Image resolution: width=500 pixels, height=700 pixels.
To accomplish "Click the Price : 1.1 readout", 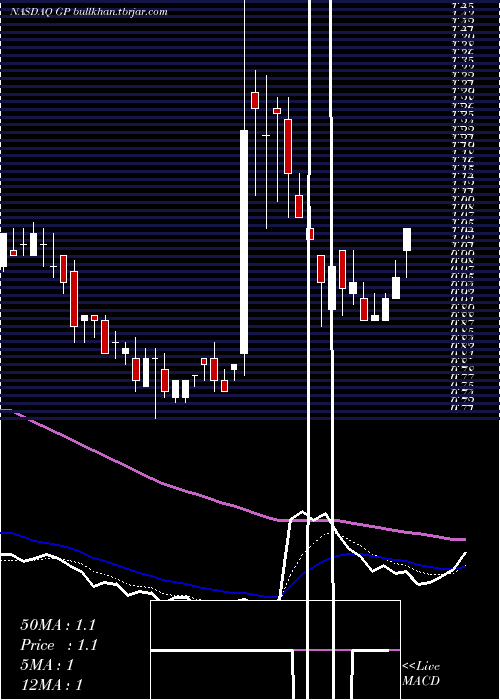I will tap(58, 645).
